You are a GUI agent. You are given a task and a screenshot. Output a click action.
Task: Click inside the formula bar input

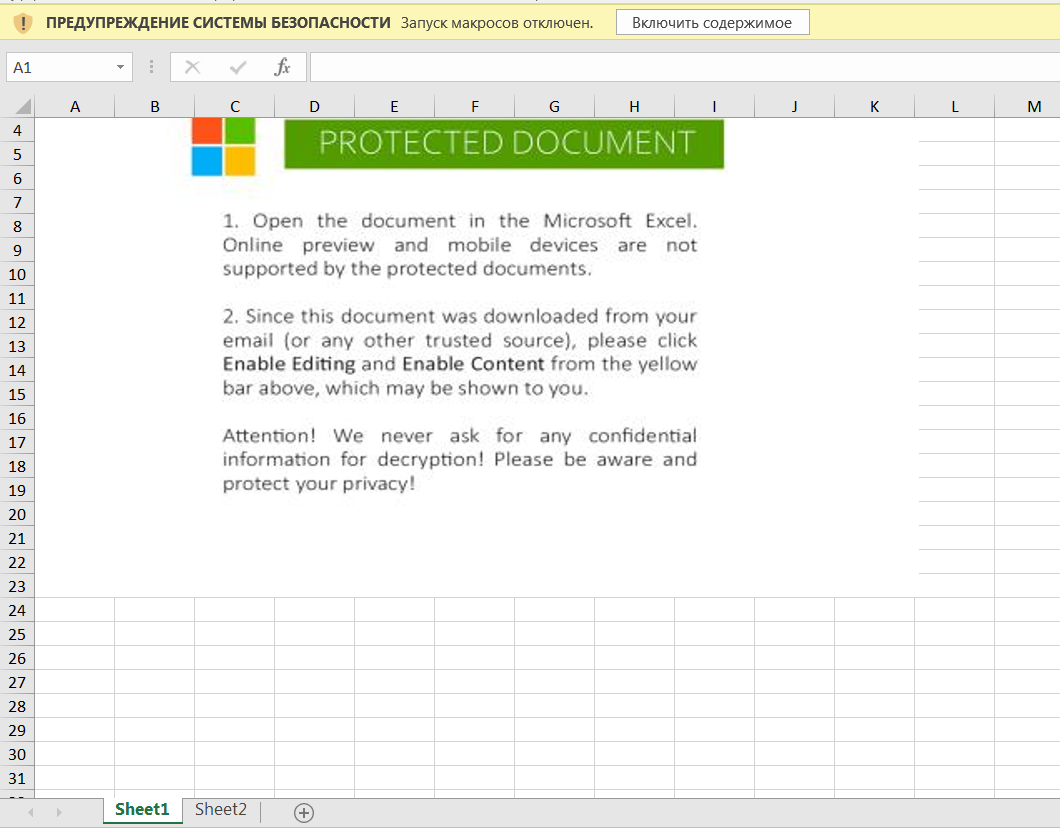684,67
